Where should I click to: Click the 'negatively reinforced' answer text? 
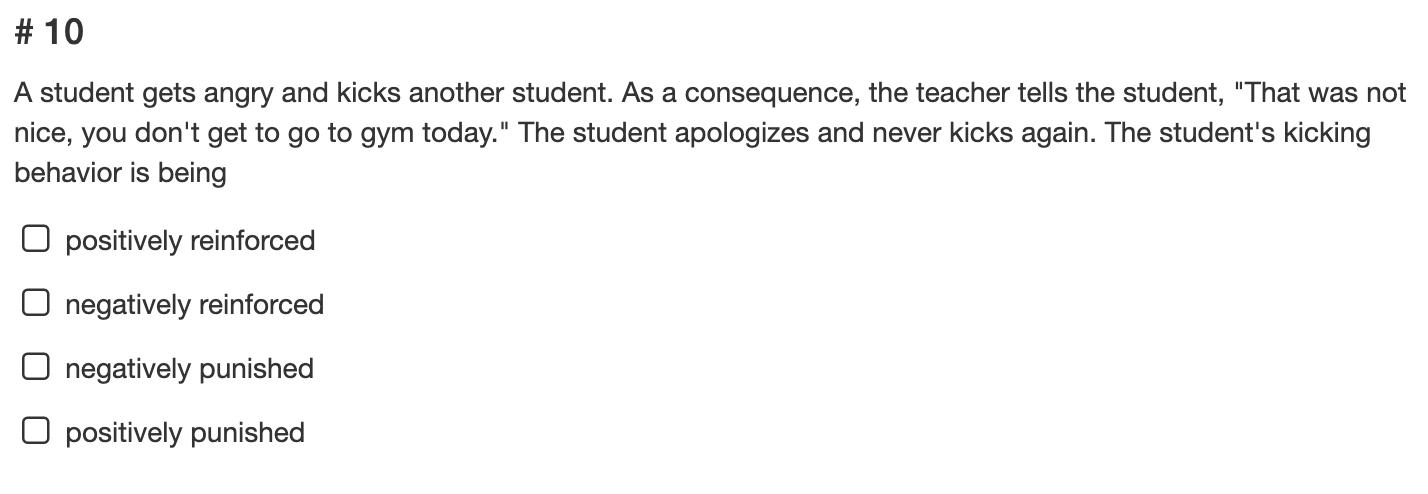click(195, 305)
